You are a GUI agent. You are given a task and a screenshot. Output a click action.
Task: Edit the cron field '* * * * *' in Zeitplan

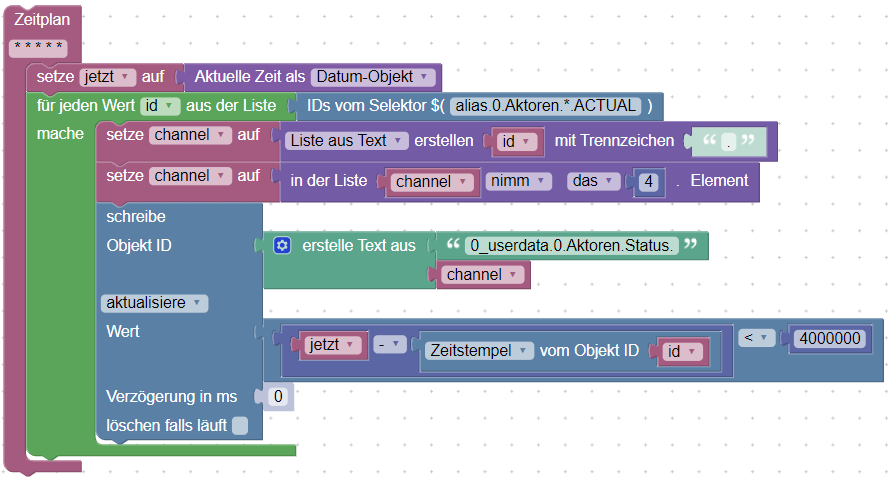(x=38, y=48)
